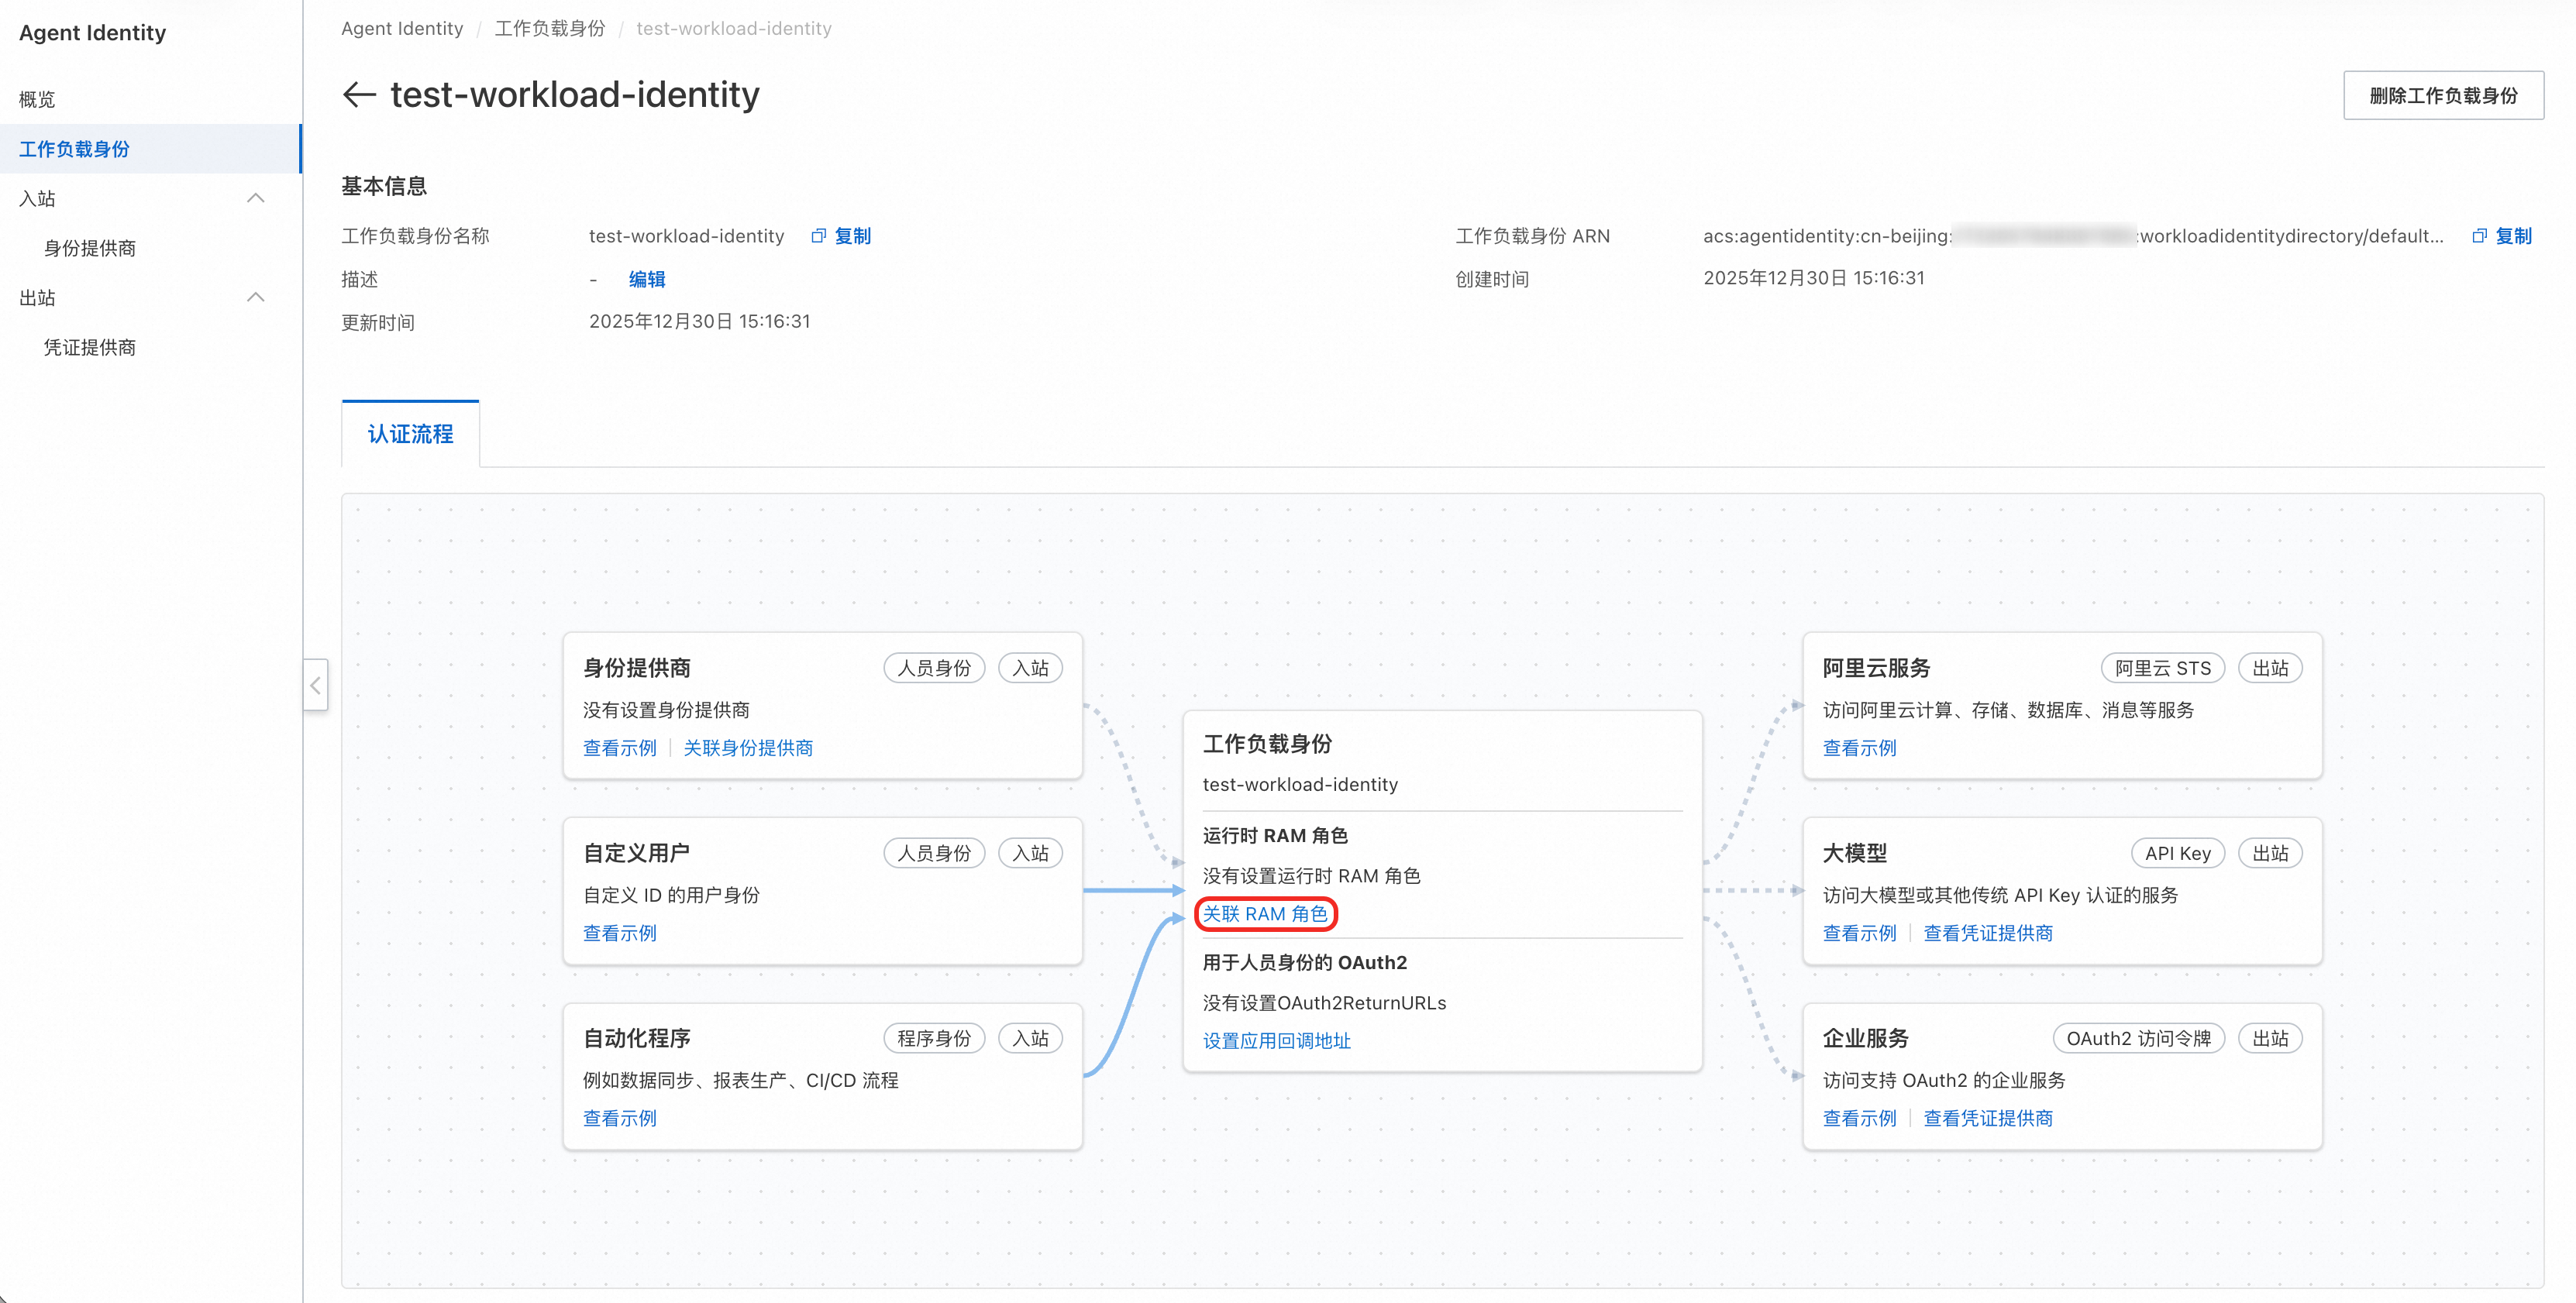Click 编辑 link next to description
2576x1303 pixels.
point(647,280)
